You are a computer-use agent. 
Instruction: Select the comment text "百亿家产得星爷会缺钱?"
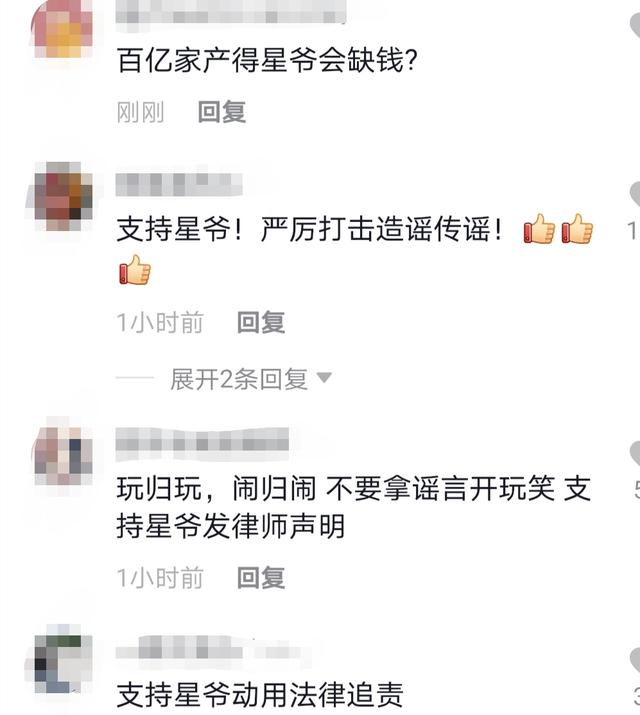pos(268,60)
